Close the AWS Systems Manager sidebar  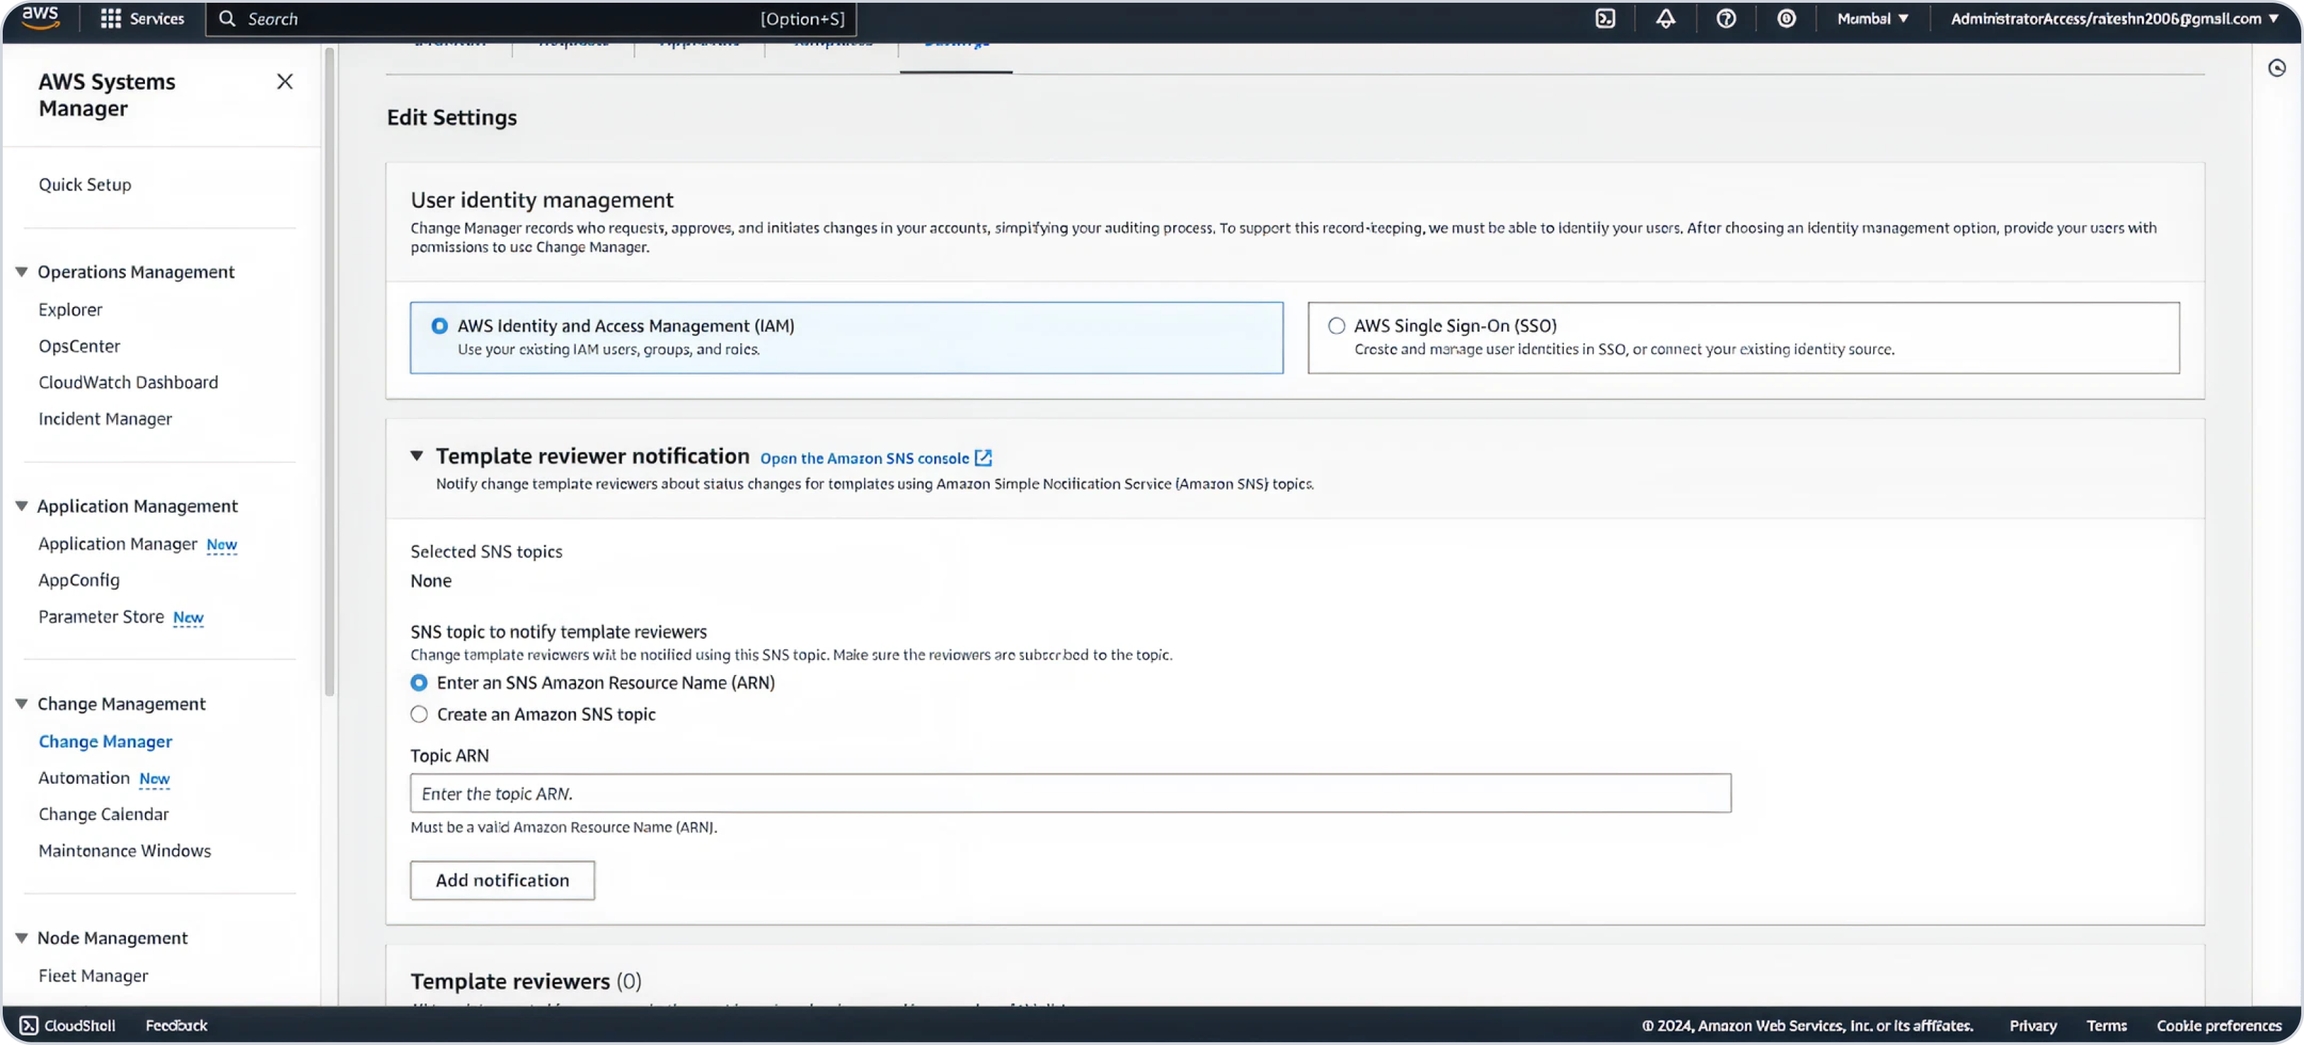click(285, 82)
